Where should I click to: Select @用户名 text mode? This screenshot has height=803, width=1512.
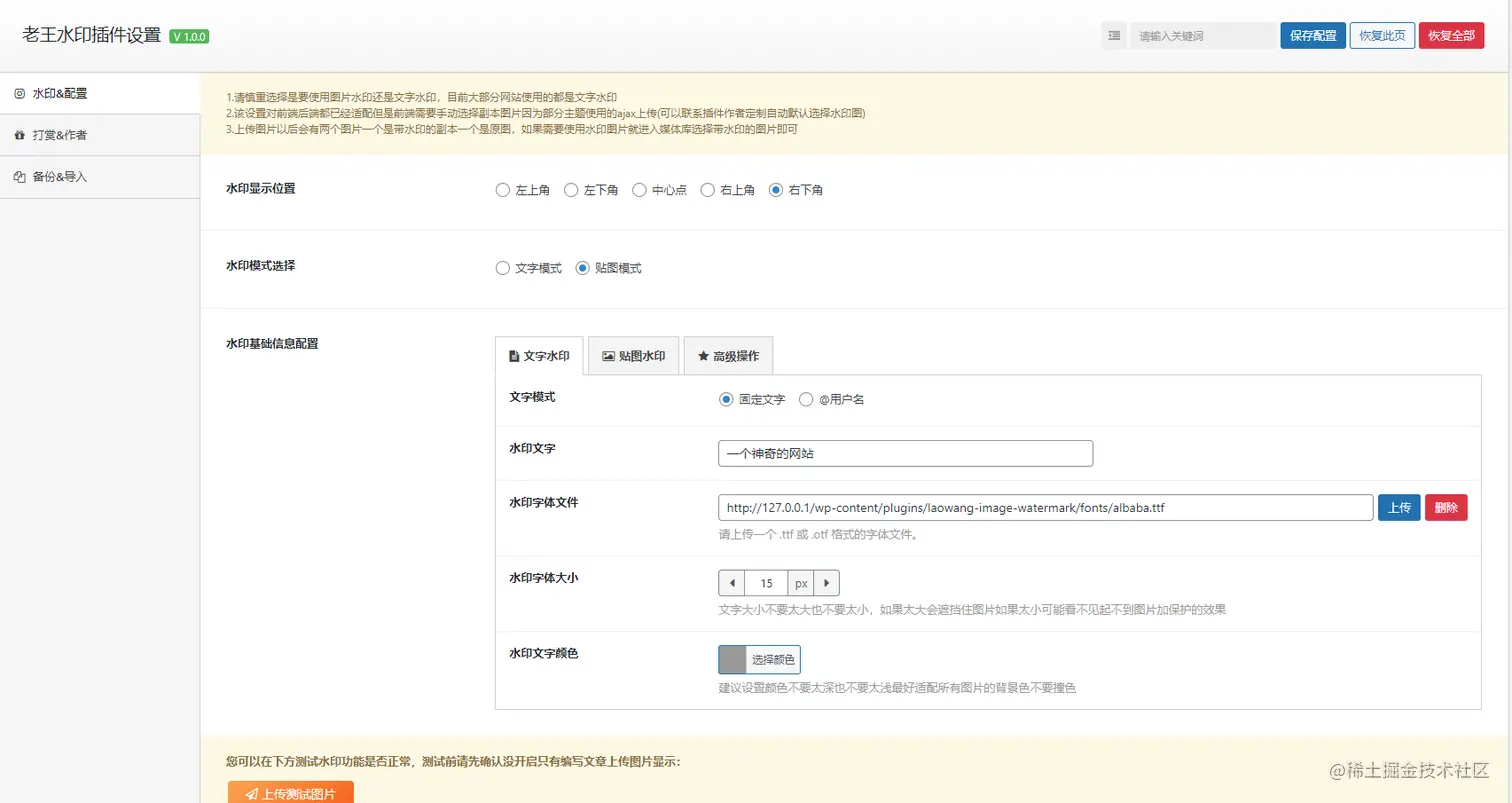(806, 399)
